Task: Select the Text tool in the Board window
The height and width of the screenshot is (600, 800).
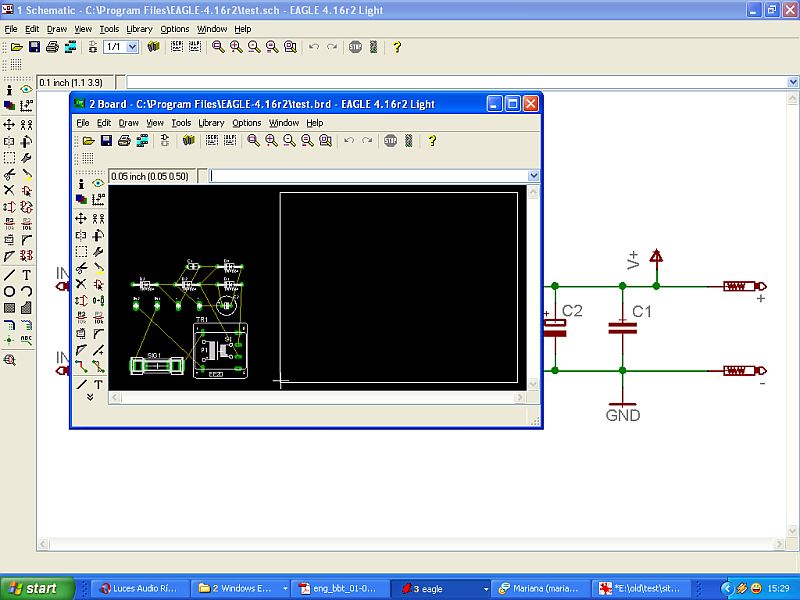Action: coord(98,384)
